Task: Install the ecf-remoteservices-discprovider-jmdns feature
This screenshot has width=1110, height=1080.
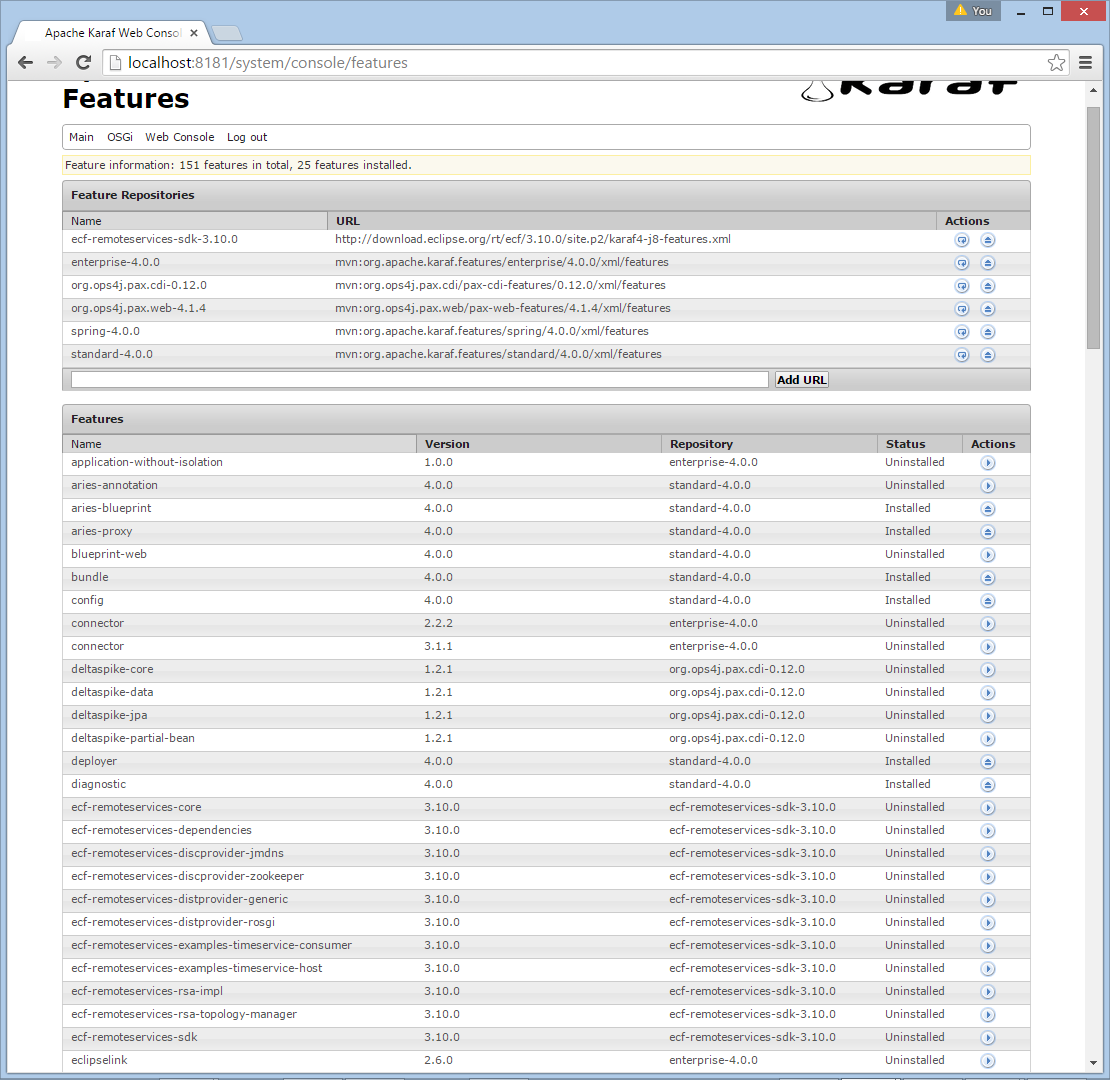Action: (x=988, y=854)
